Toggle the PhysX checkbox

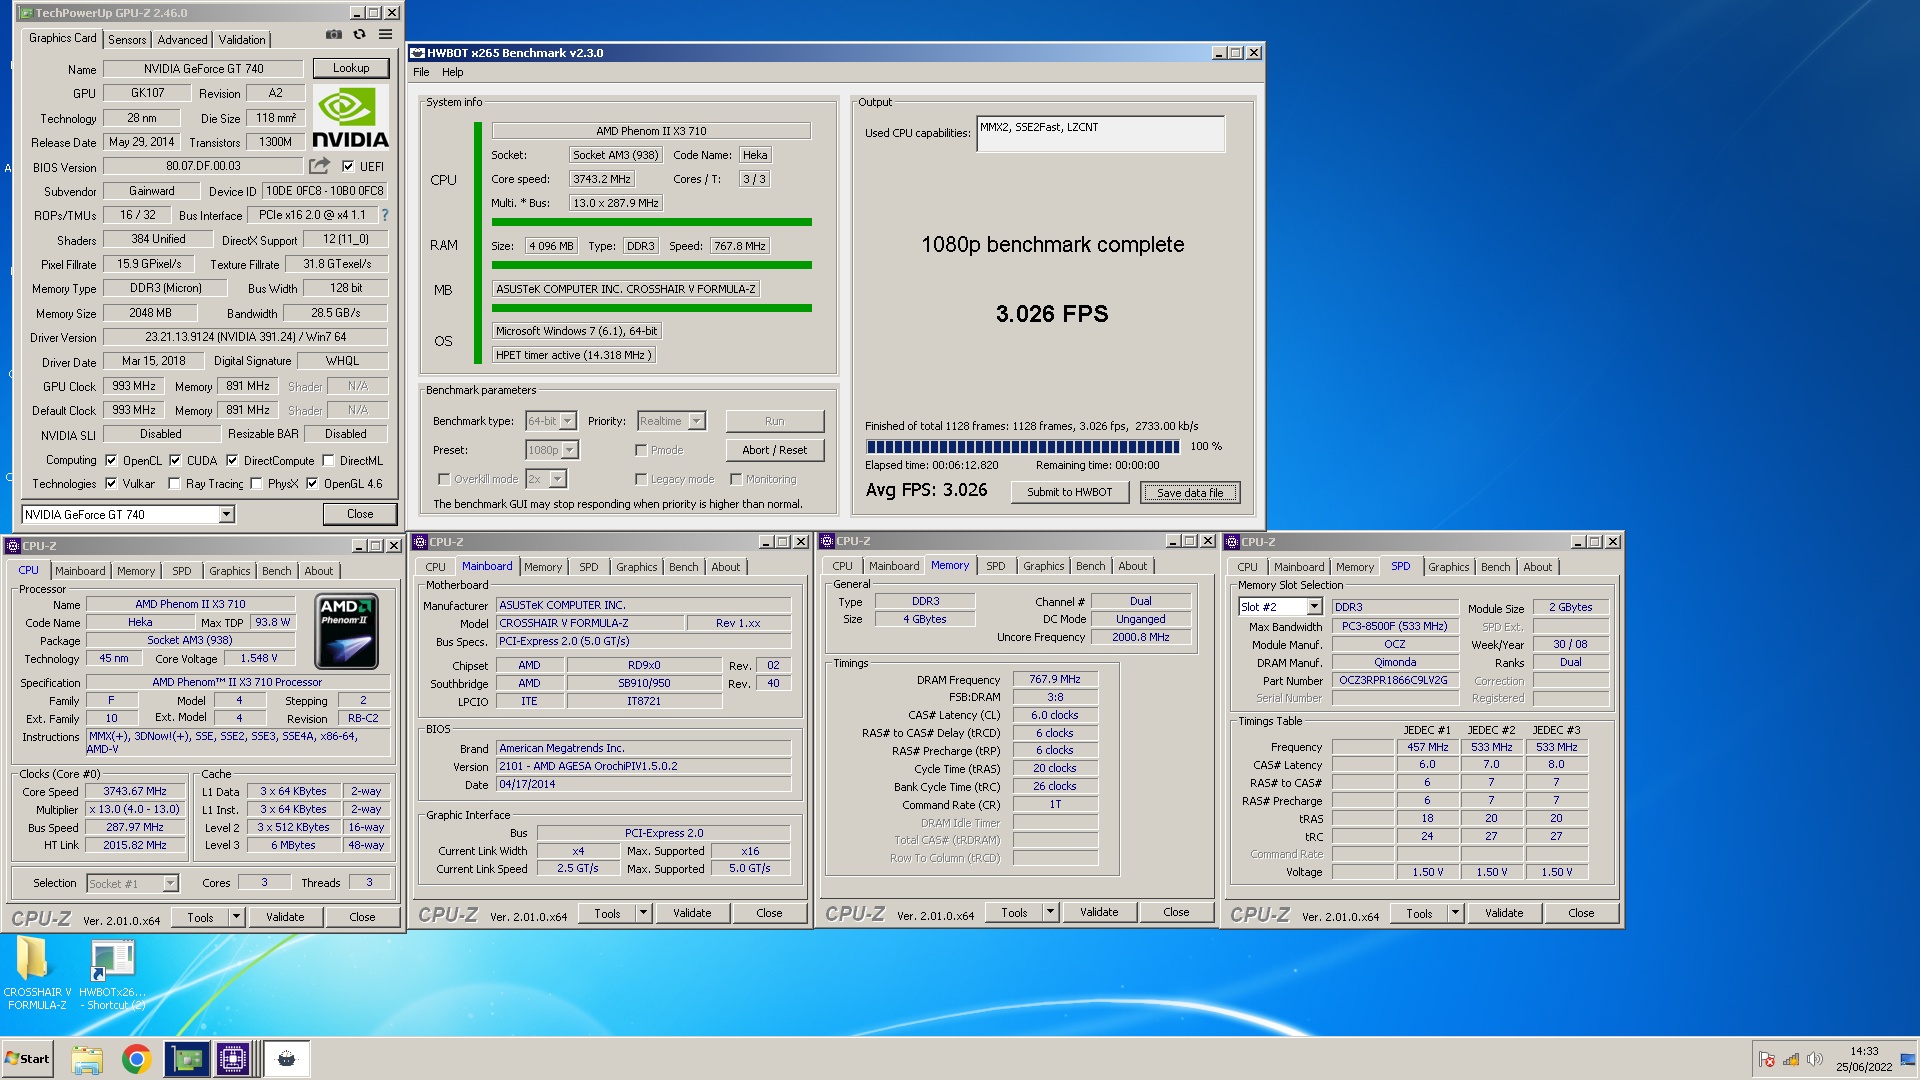[x=256, y=483]
